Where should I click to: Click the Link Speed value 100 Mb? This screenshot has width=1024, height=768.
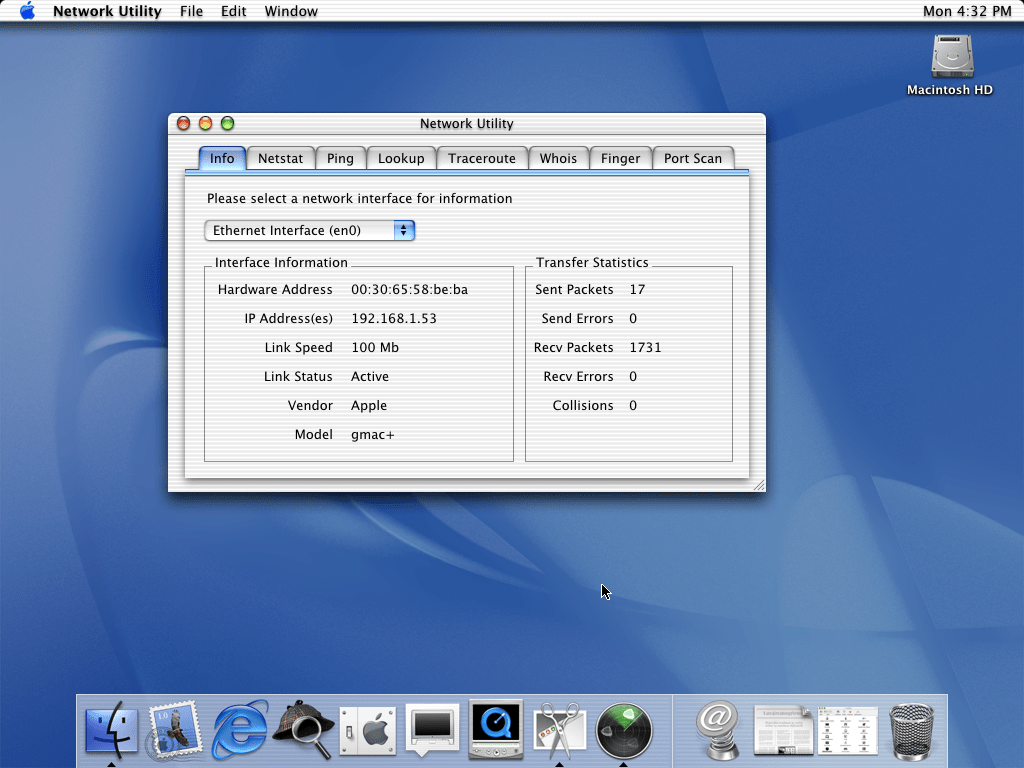[x=375, y=347]
